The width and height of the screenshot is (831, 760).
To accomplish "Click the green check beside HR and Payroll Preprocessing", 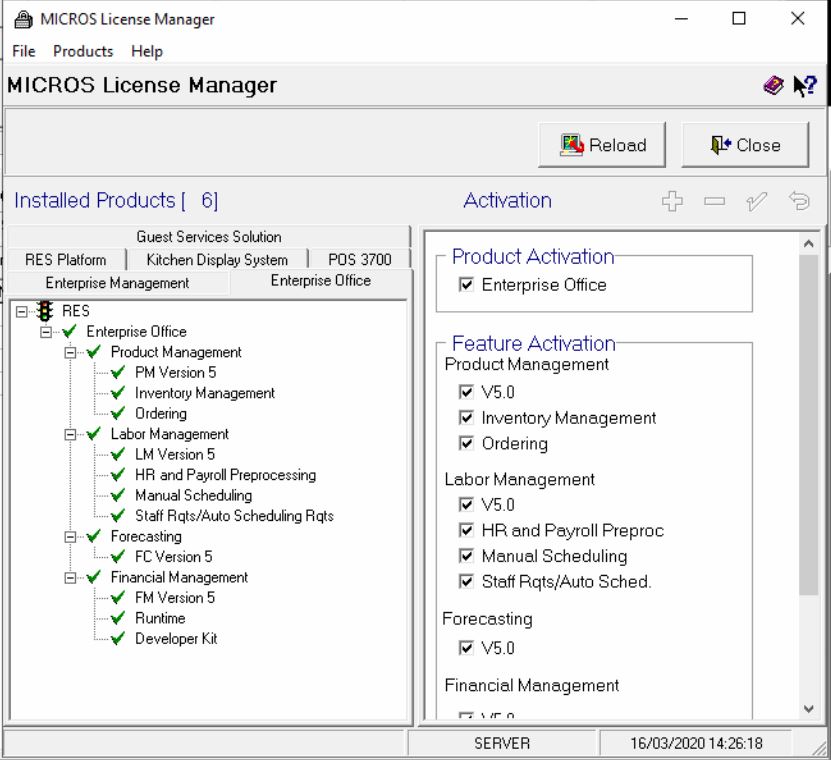I will pos(118,475).
